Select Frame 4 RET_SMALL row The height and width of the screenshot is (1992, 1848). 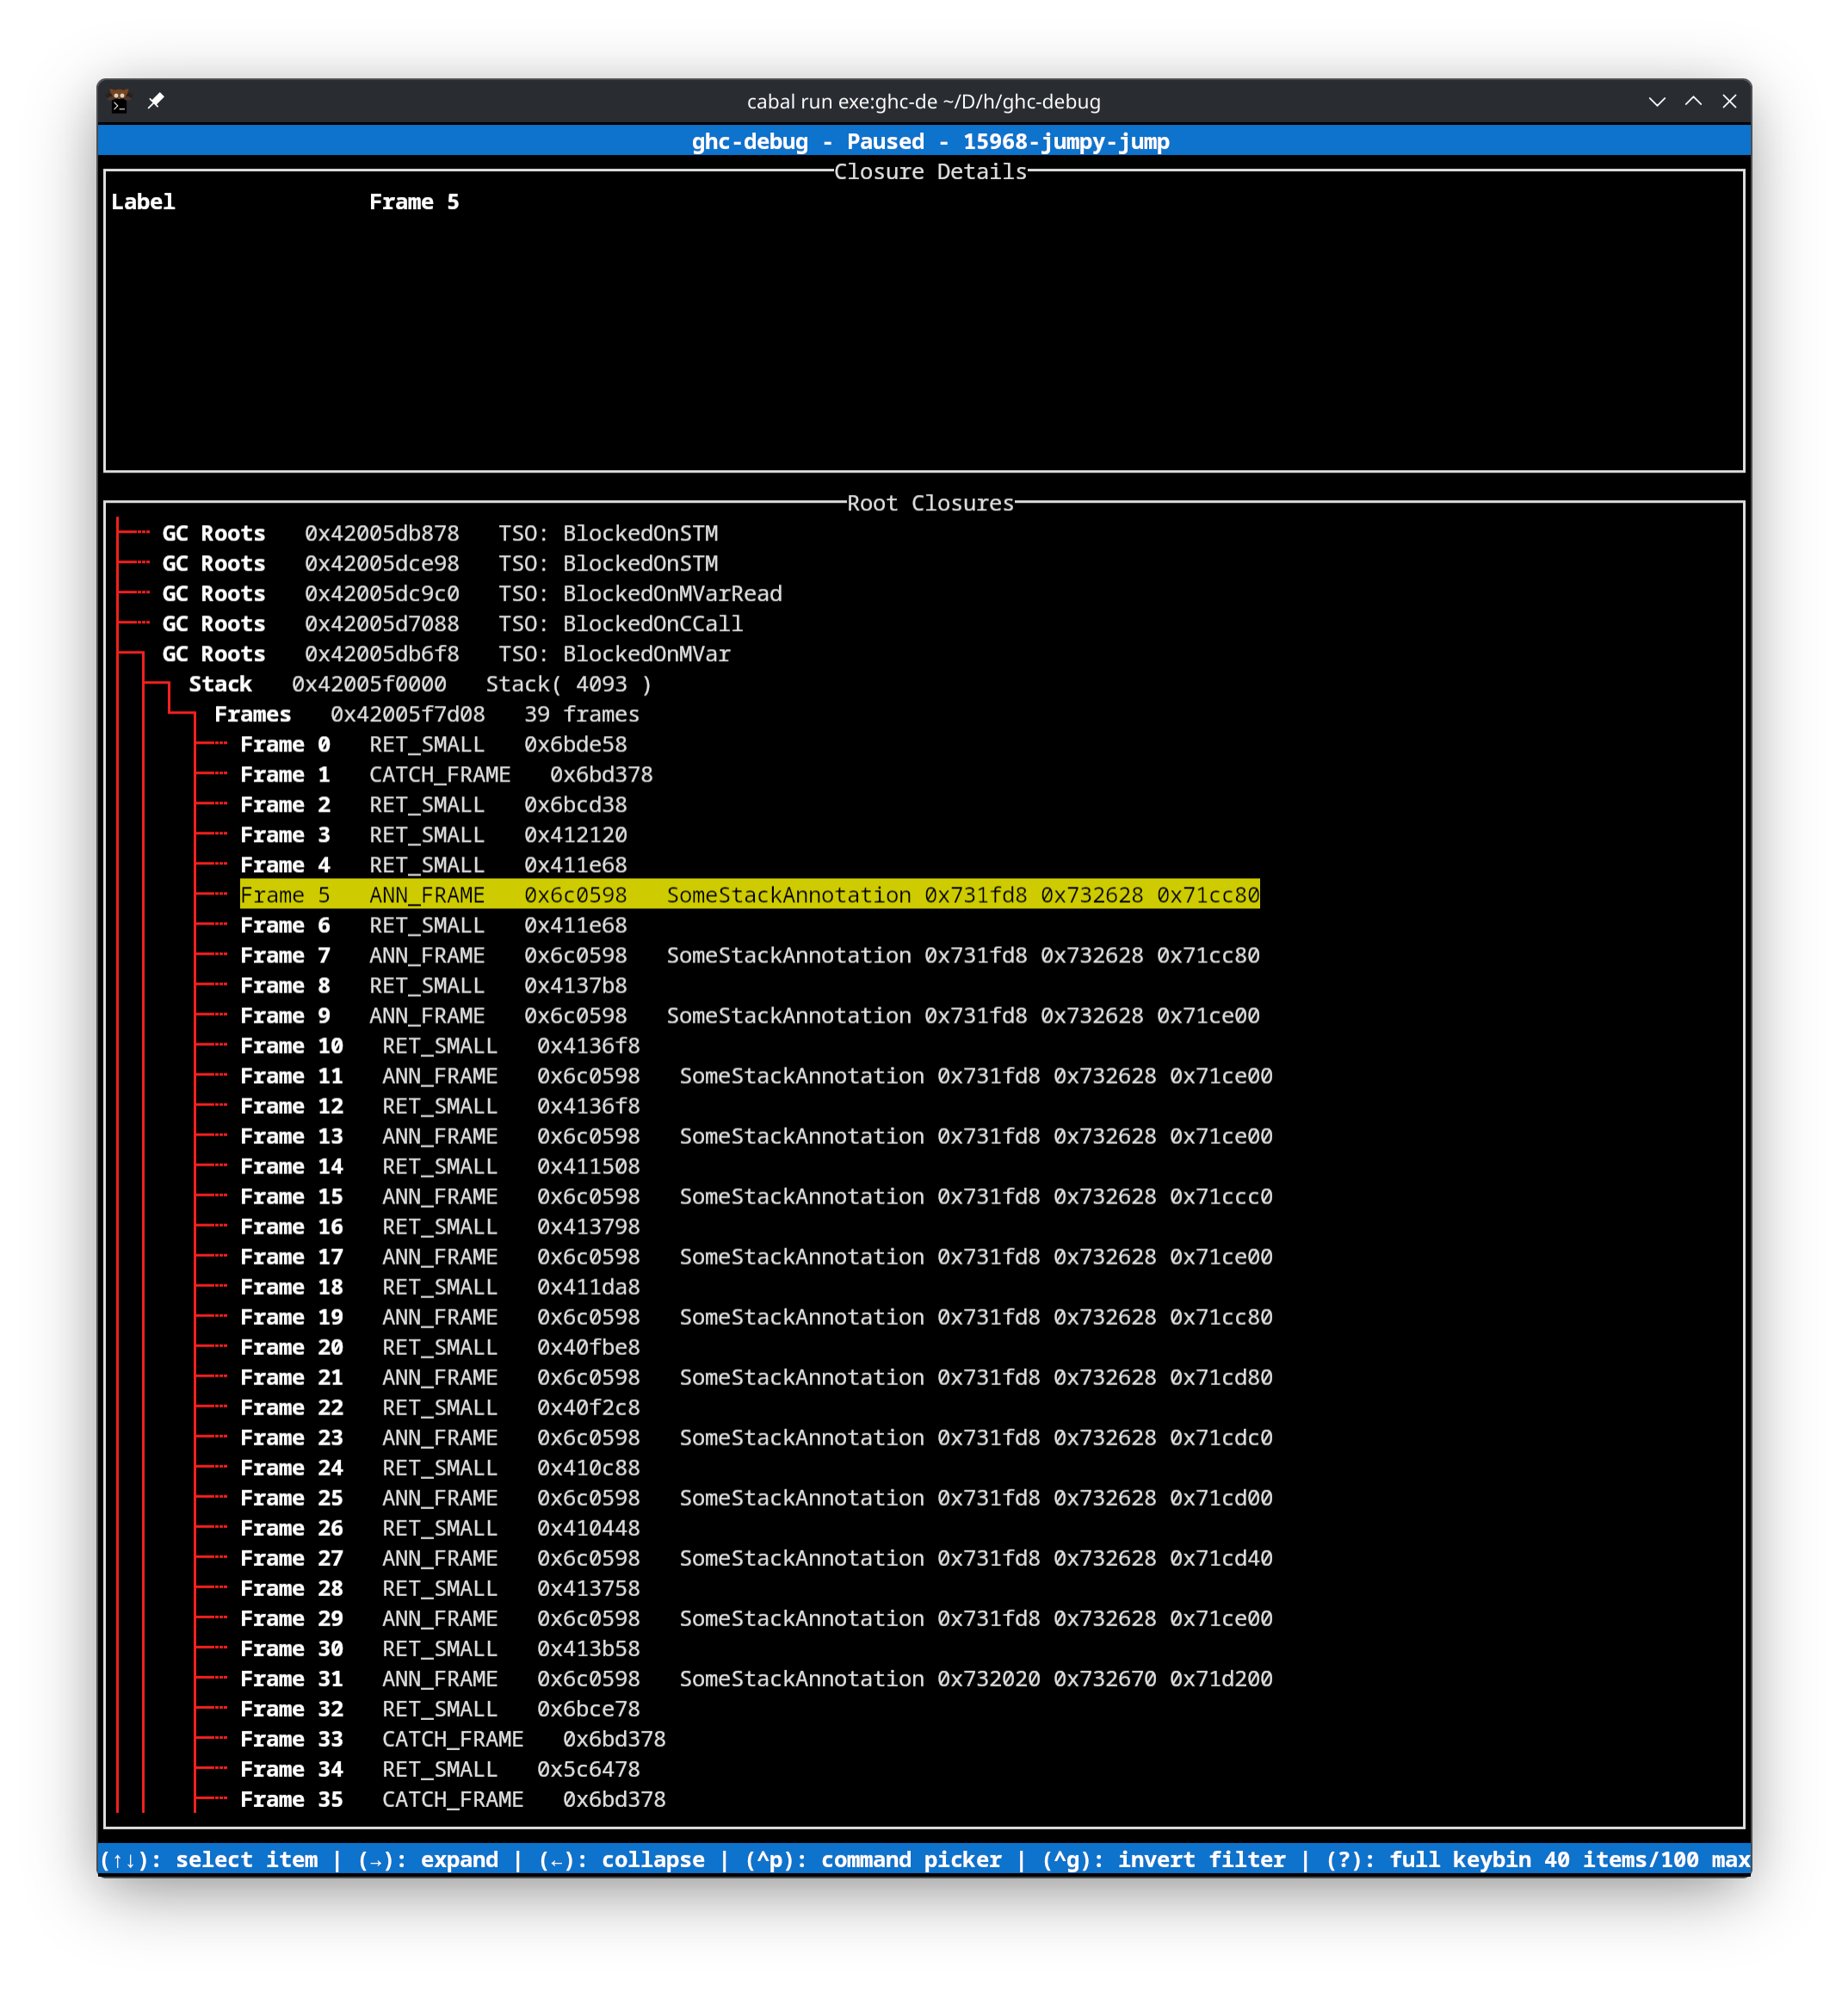434,864
